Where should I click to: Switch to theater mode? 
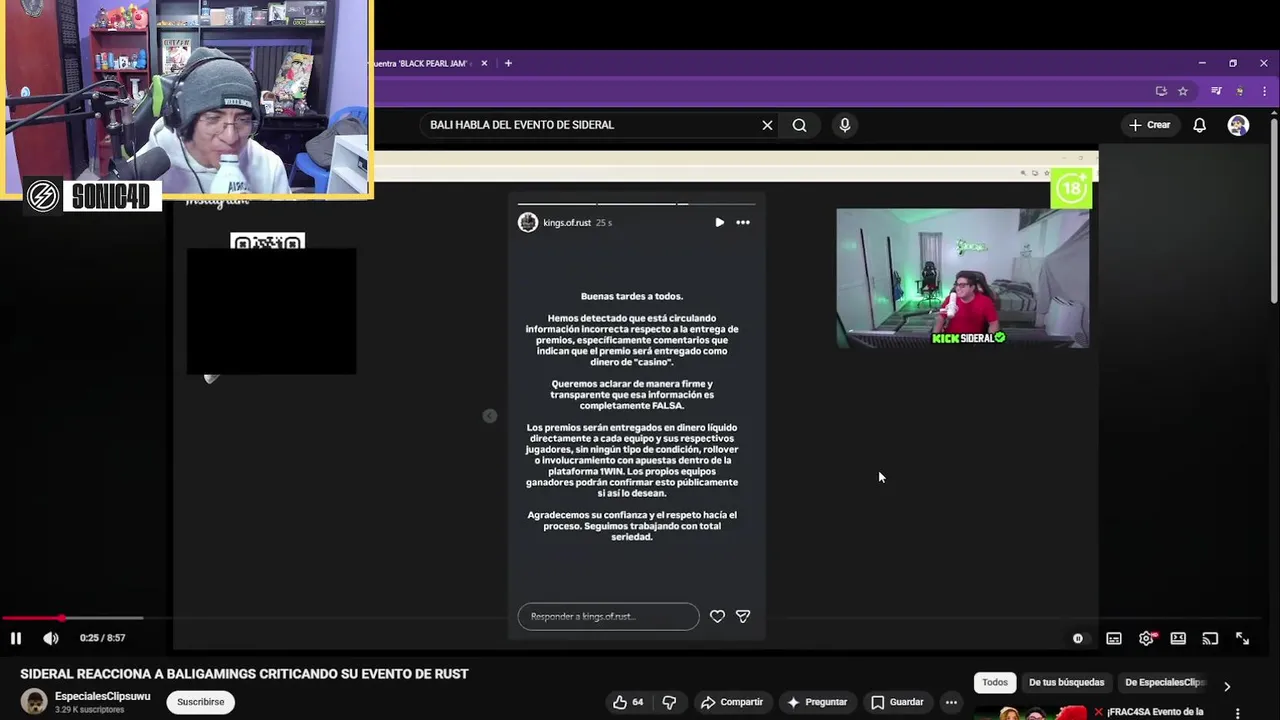[1178, 638]
